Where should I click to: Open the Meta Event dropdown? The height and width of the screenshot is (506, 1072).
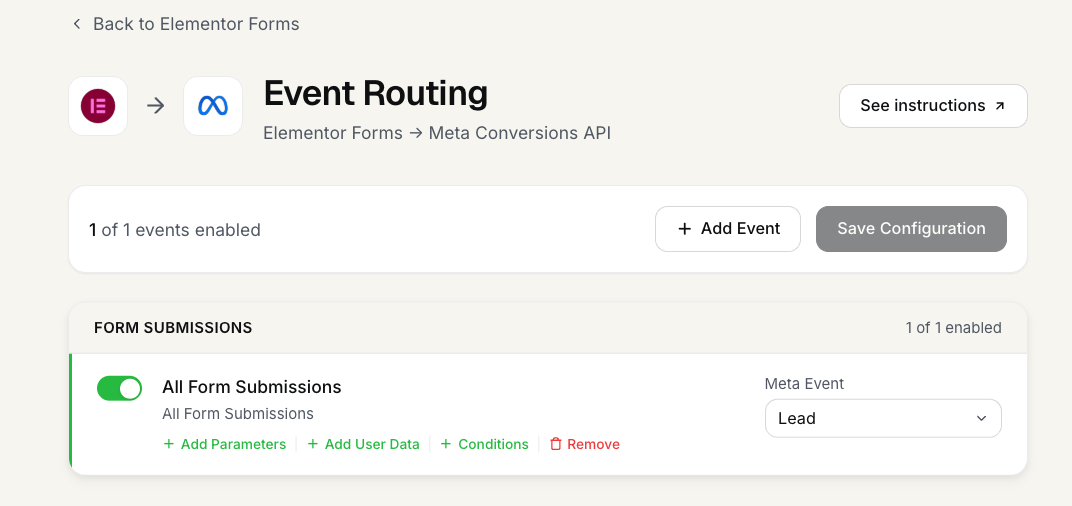pos(883,418)
